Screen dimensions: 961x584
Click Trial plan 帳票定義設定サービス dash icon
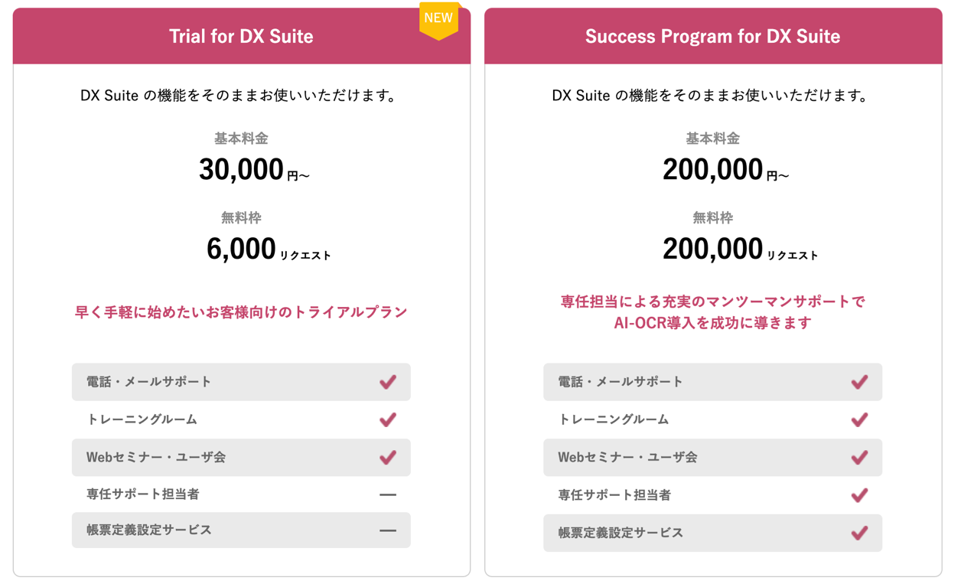388,531
